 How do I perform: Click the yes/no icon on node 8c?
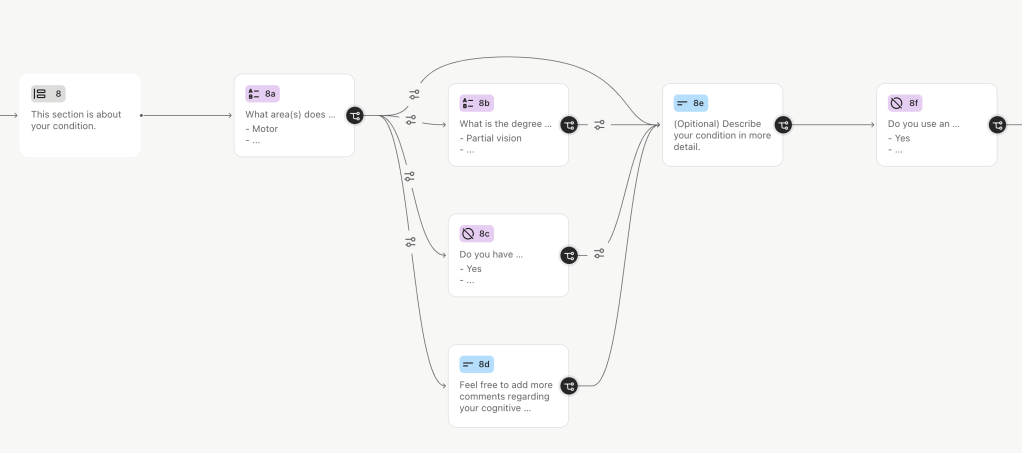[x=468, y=234]
